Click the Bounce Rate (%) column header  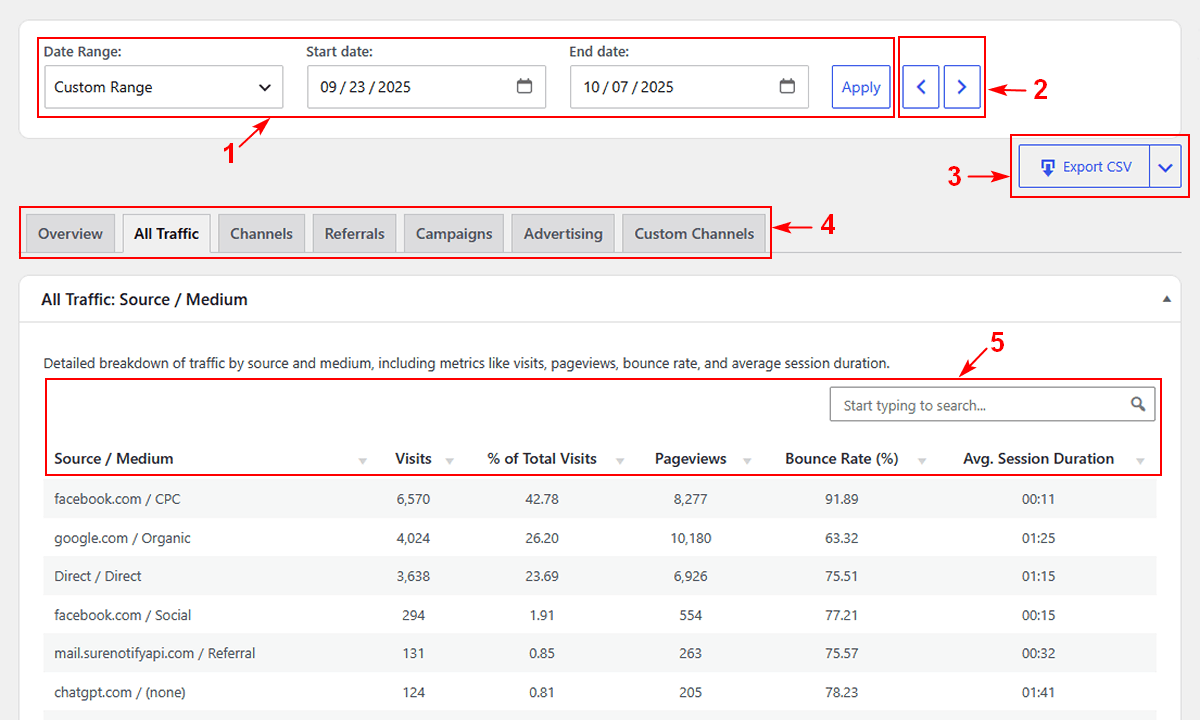[x=842, y=459]
